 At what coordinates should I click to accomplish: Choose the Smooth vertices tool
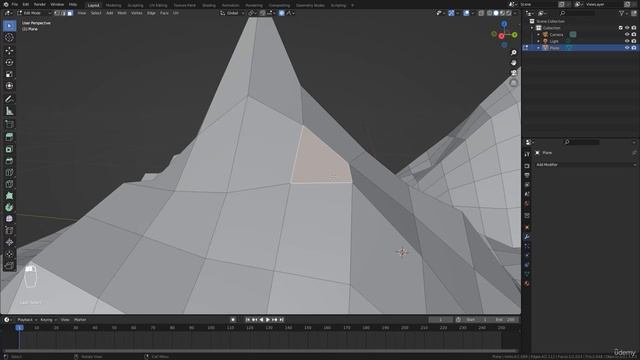pyautogui.click(x=9, y=219)
